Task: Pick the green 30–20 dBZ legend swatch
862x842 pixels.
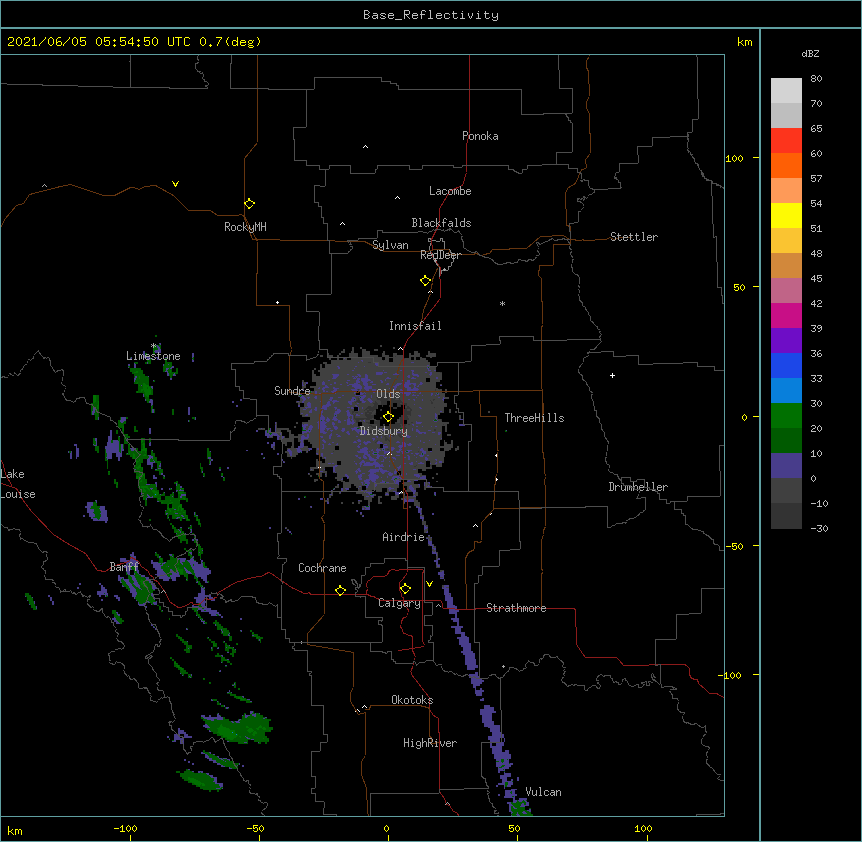Action: [786, 416]
